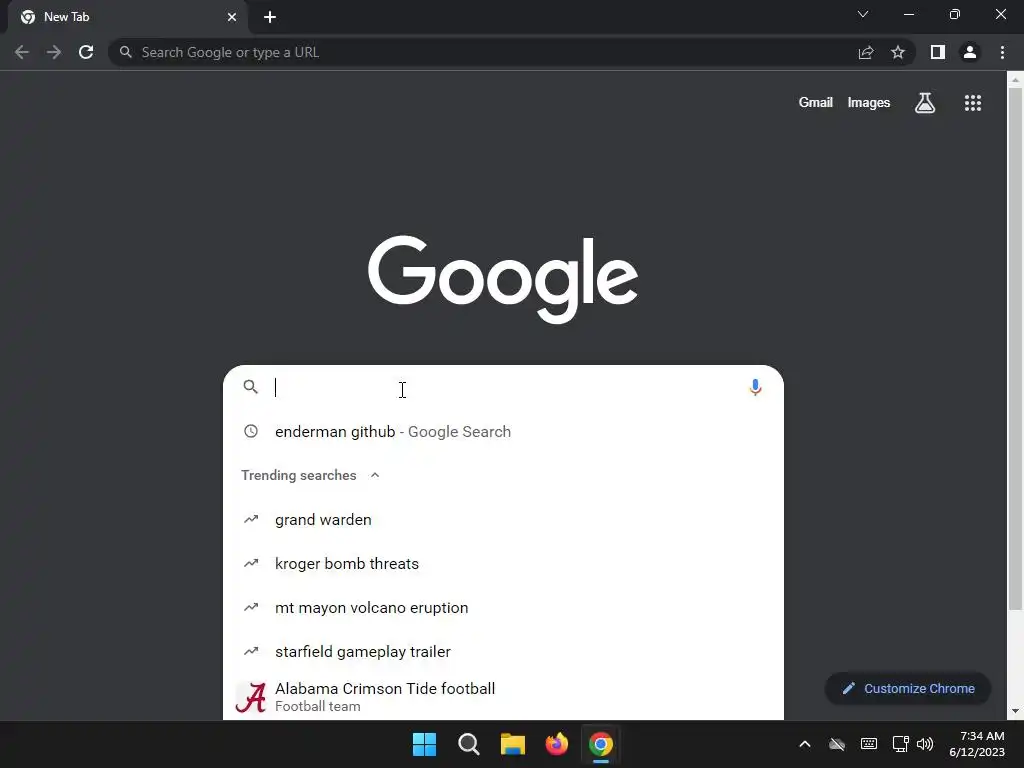Image resolution: width=1024 pixels, height=768 pixels.
Task: Click the mt mayon volcano trend icon
Action: [251, 607]
